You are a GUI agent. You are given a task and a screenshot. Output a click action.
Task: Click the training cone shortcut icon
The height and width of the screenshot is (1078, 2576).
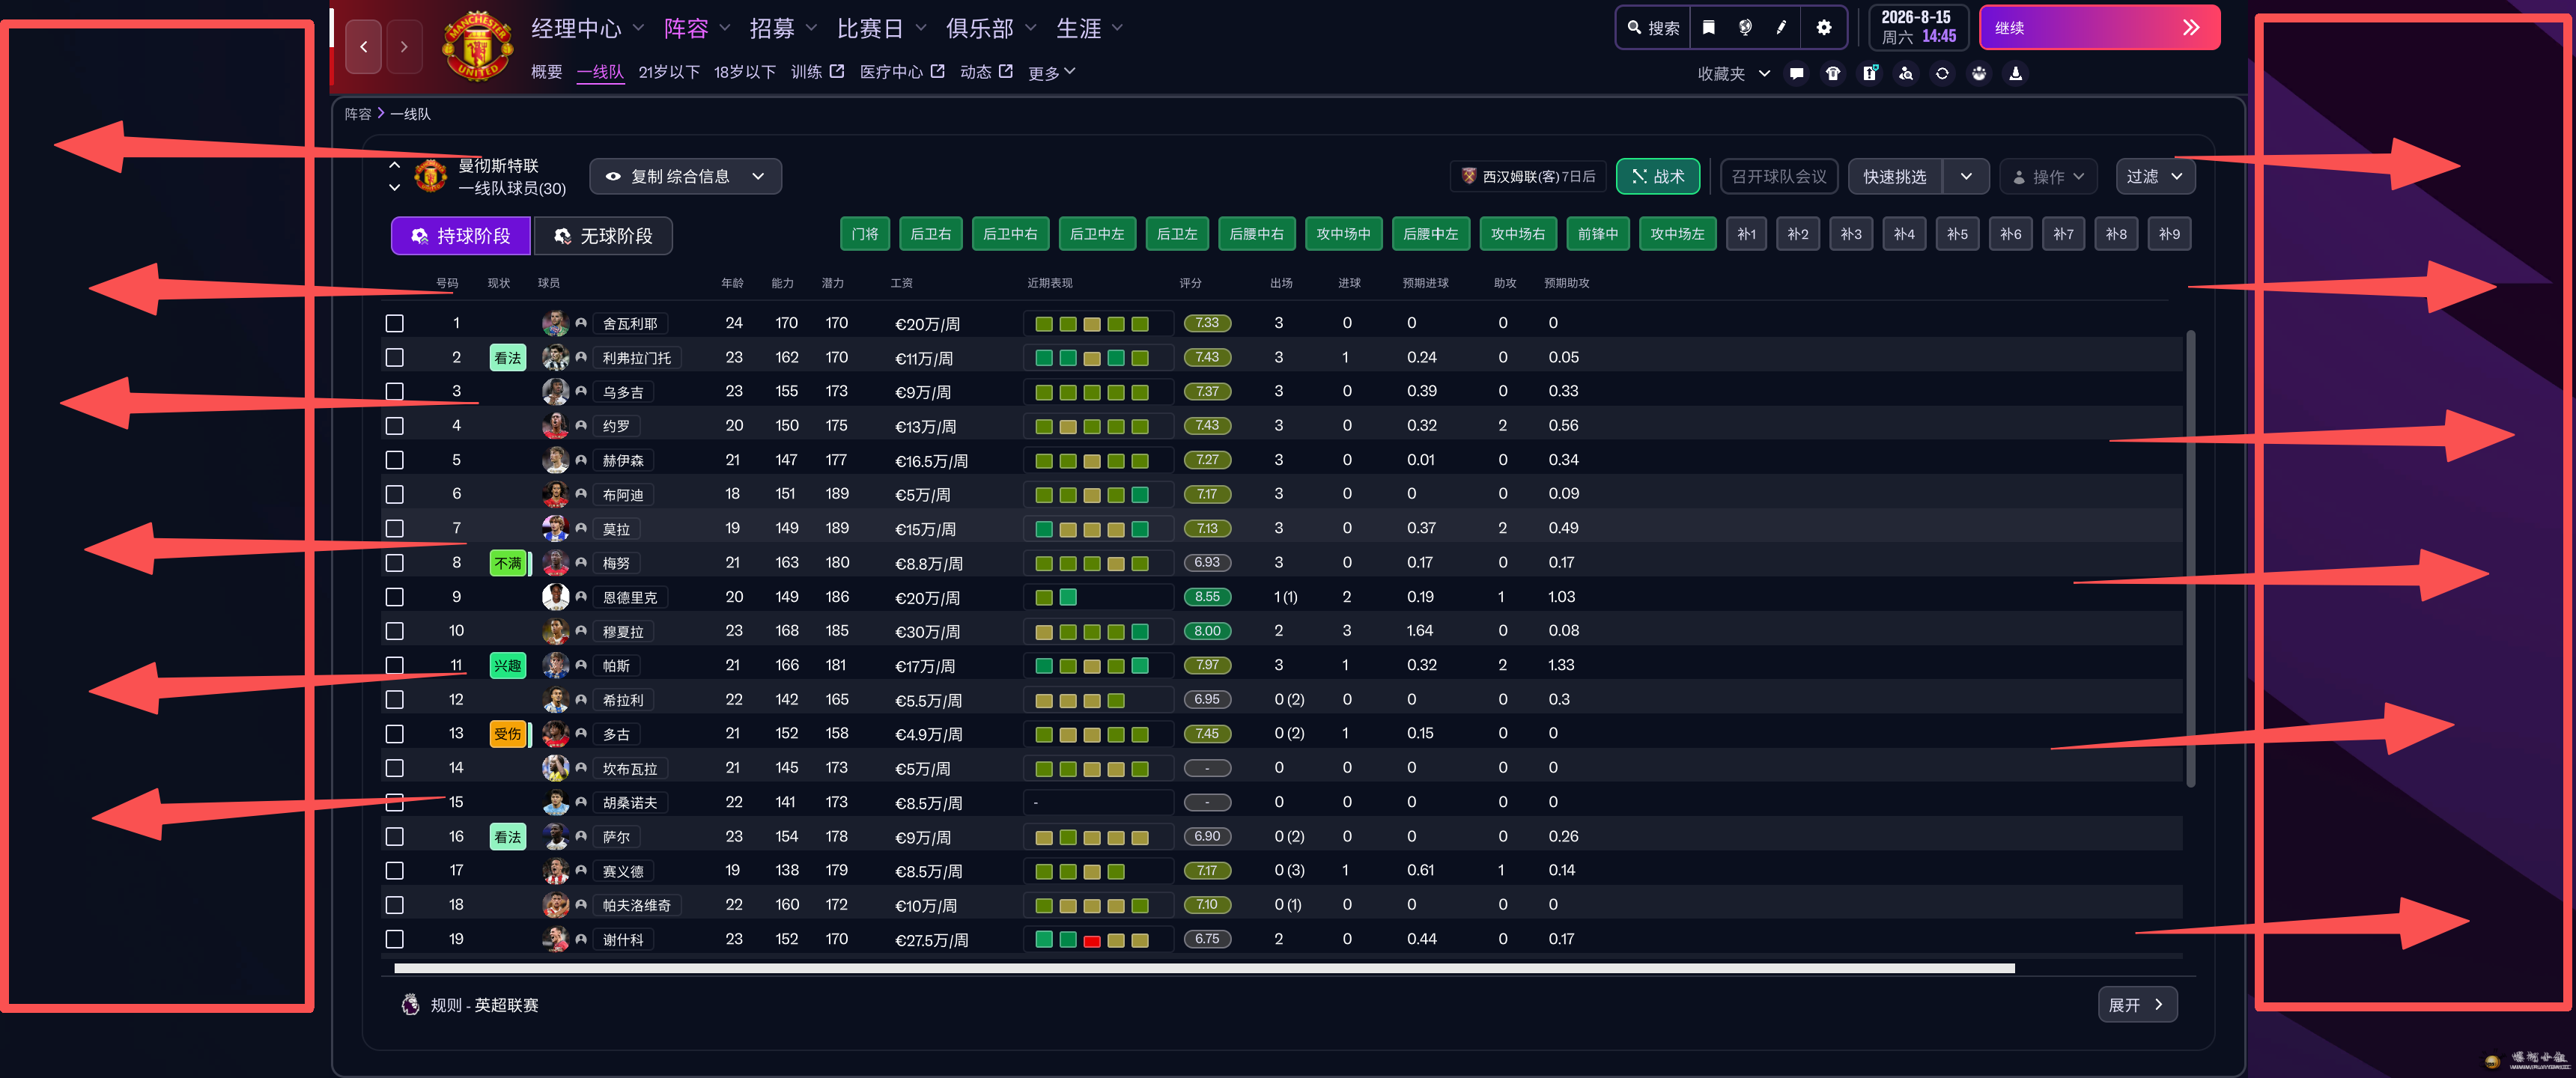2015,73
